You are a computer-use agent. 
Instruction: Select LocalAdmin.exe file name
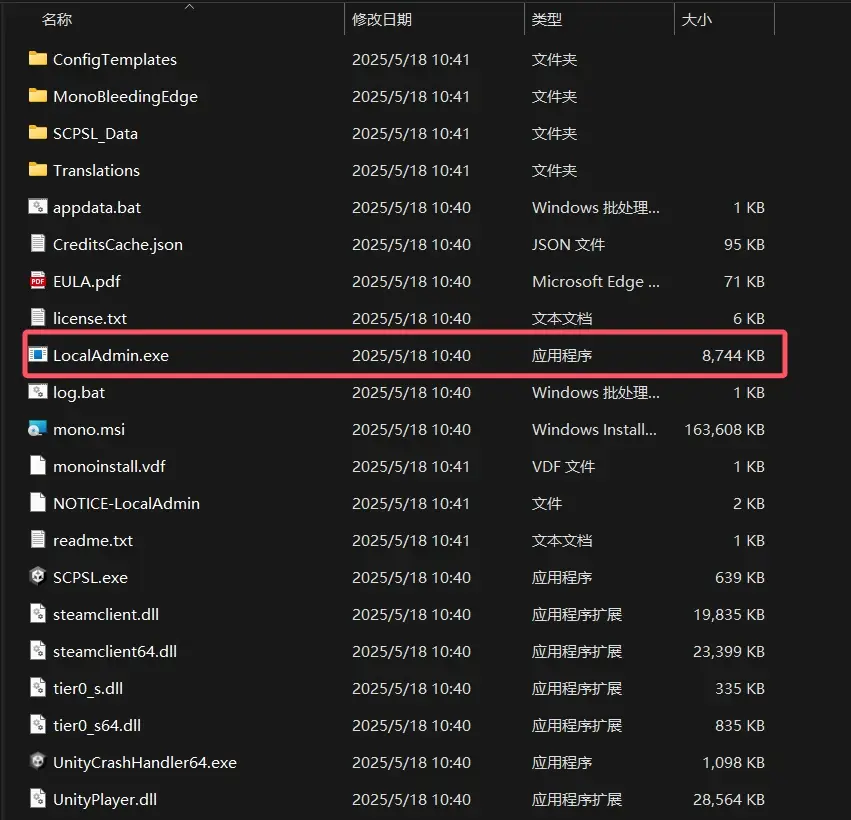tap(111, 355)
